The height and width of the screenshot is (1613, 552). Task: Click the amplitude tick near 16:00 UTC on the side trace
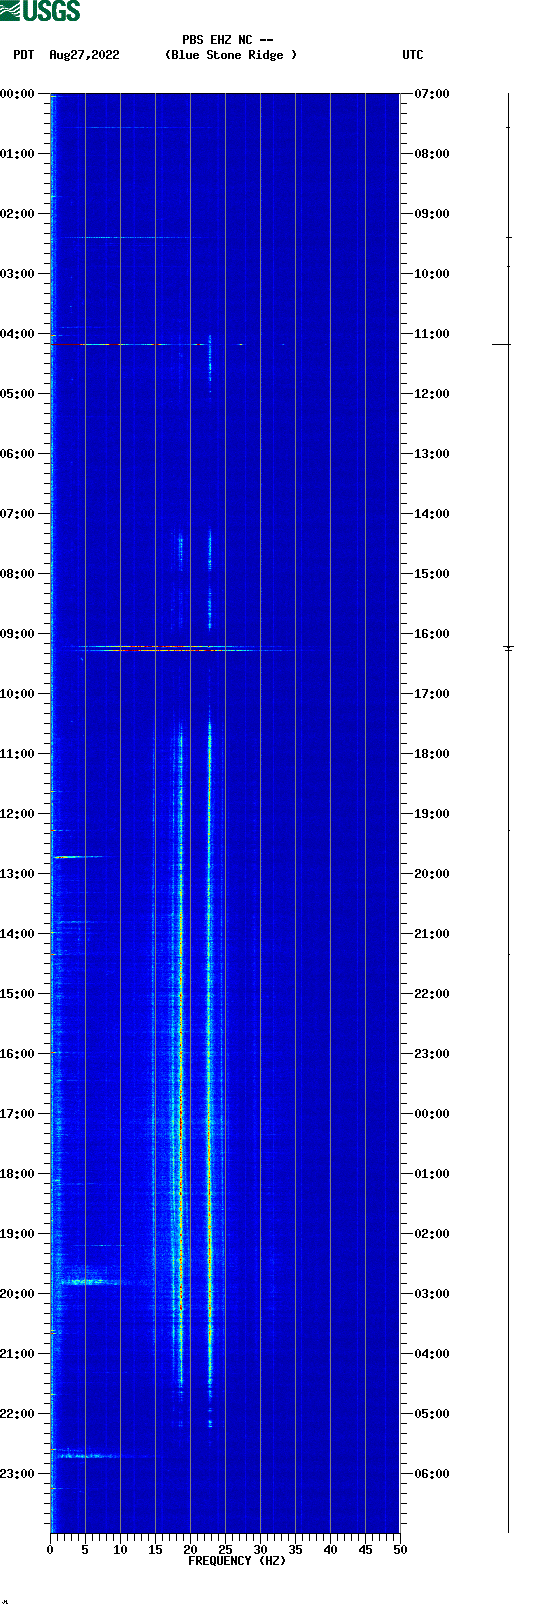tap(508, 648)
